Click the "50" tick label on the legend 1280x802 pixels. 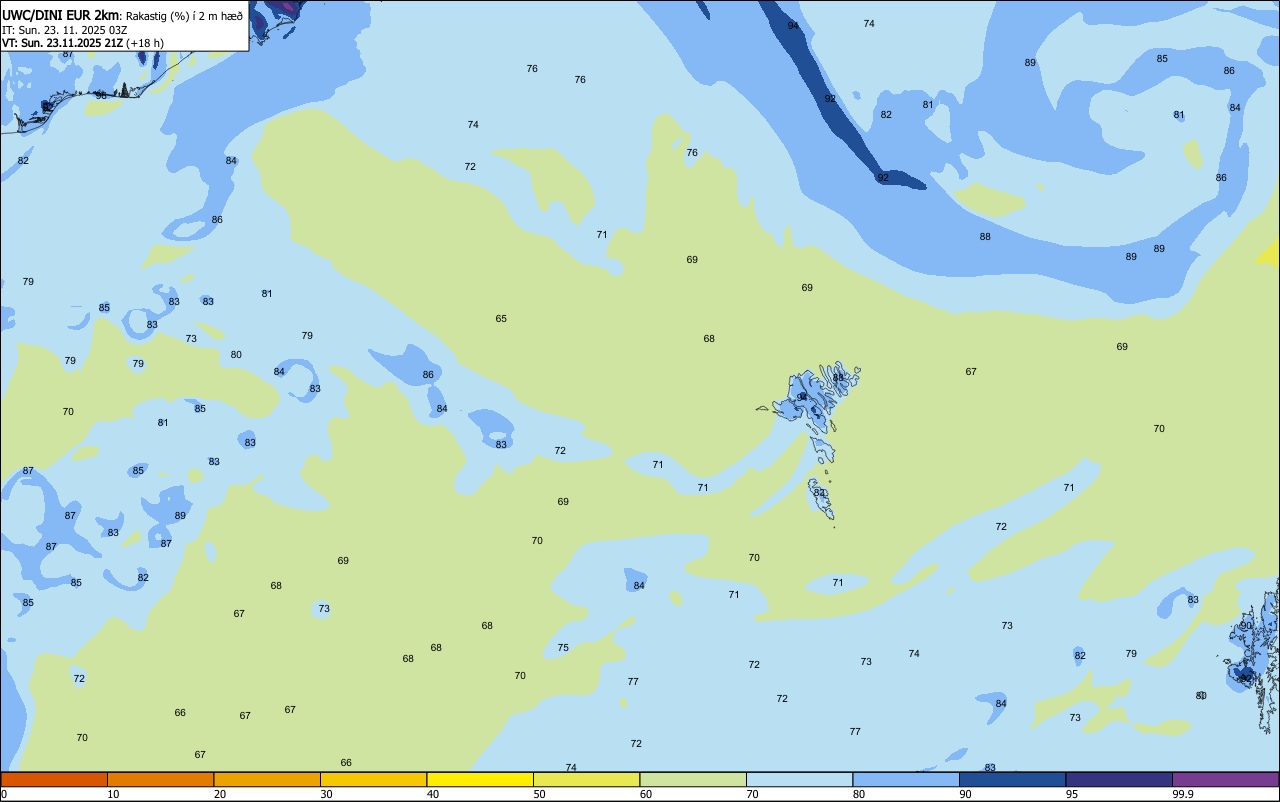click(x=540, y=794)
